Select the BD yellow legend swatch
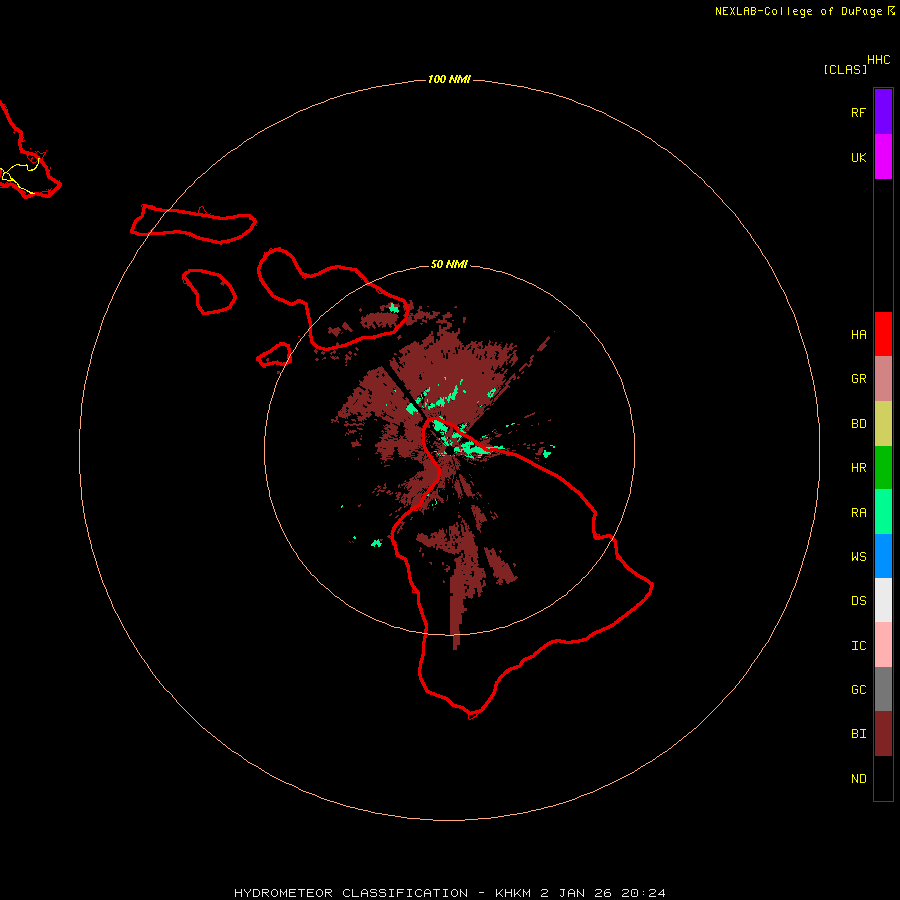Viewport: 900px width, 900px height. coord(883,424)
